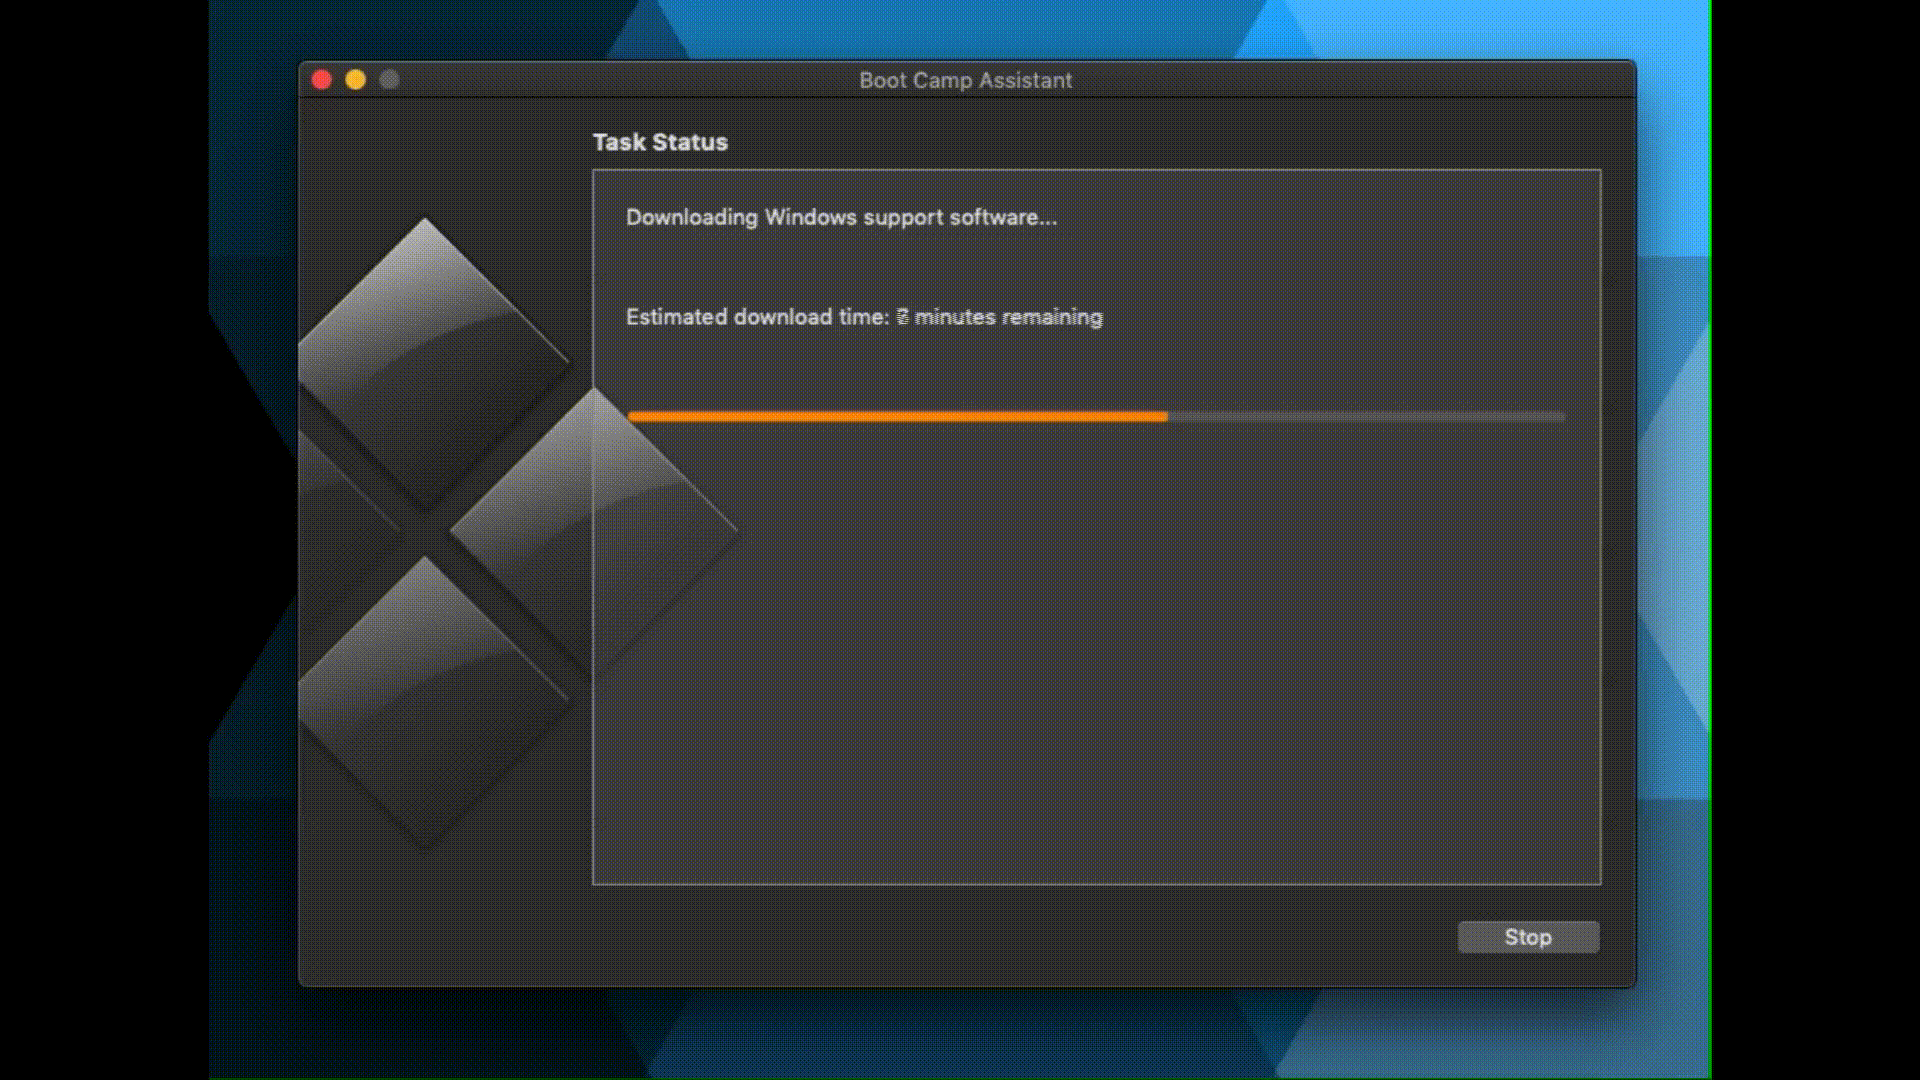Click the bottom diamond of Boot Camp logo
This screenshot has width=1920, height=1080.
[x=426, y=700]
